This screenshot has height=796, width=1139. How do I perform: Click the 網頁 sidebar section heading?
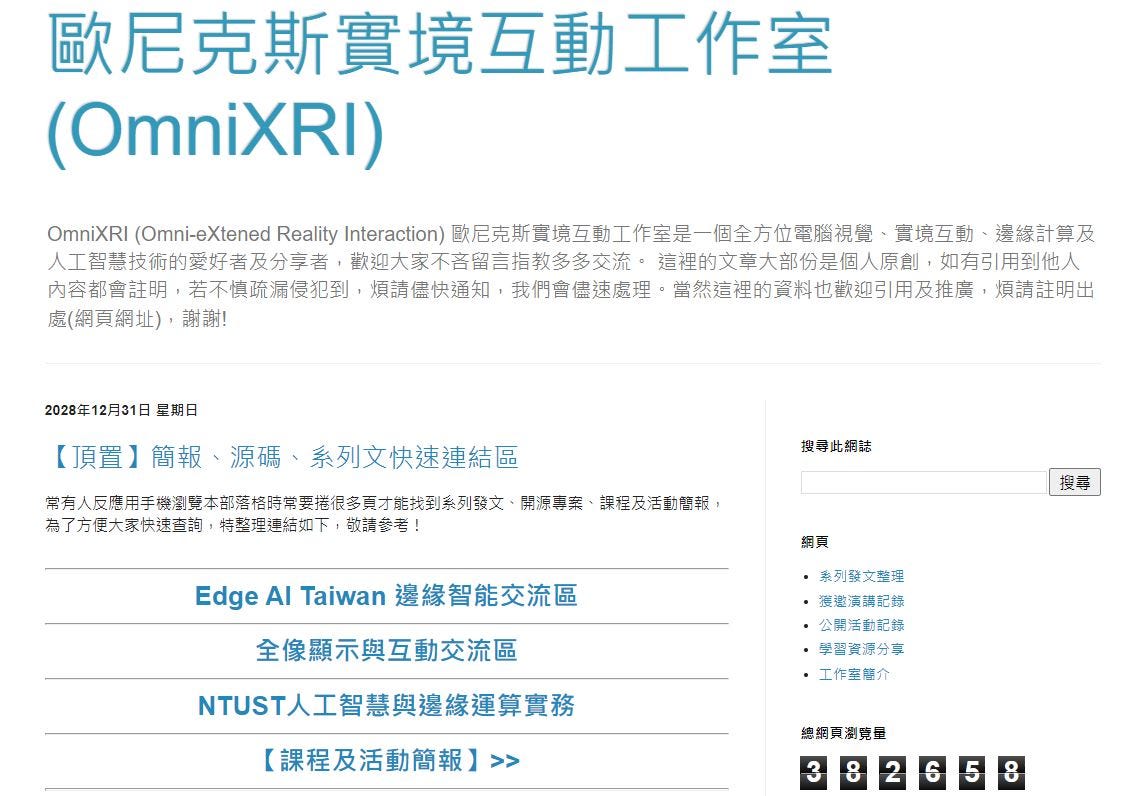[812, 542]
